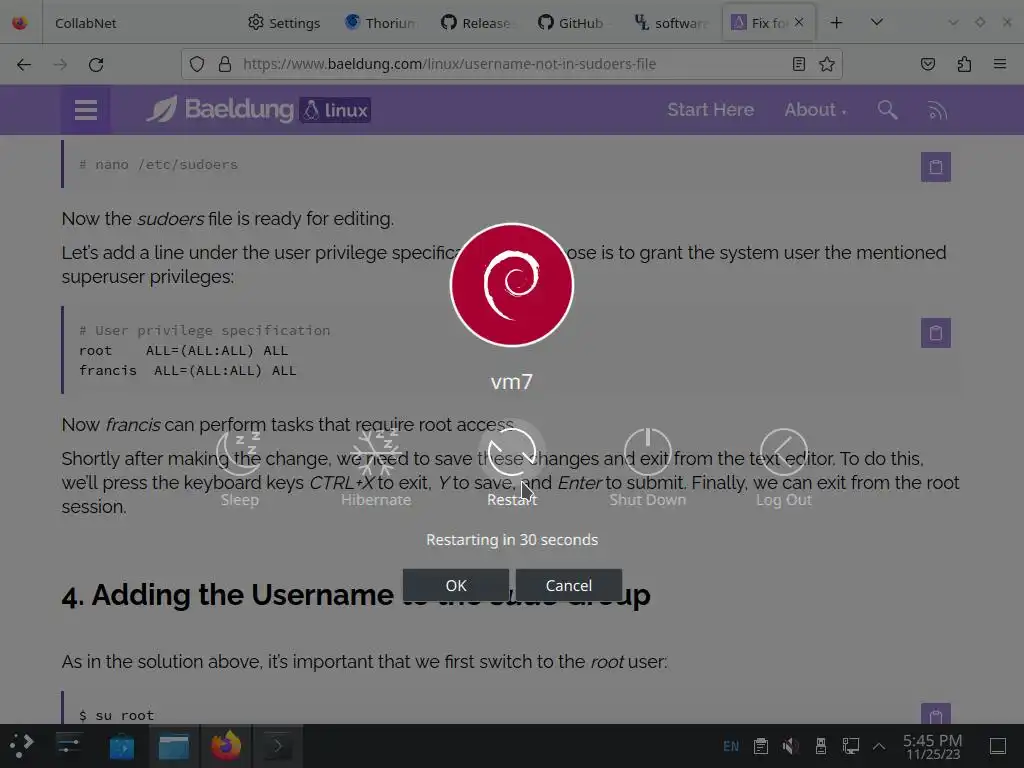Viewport: 1024px width, 768px height.
Task: Click the Shut Down power icon
Action: (648, 452)
